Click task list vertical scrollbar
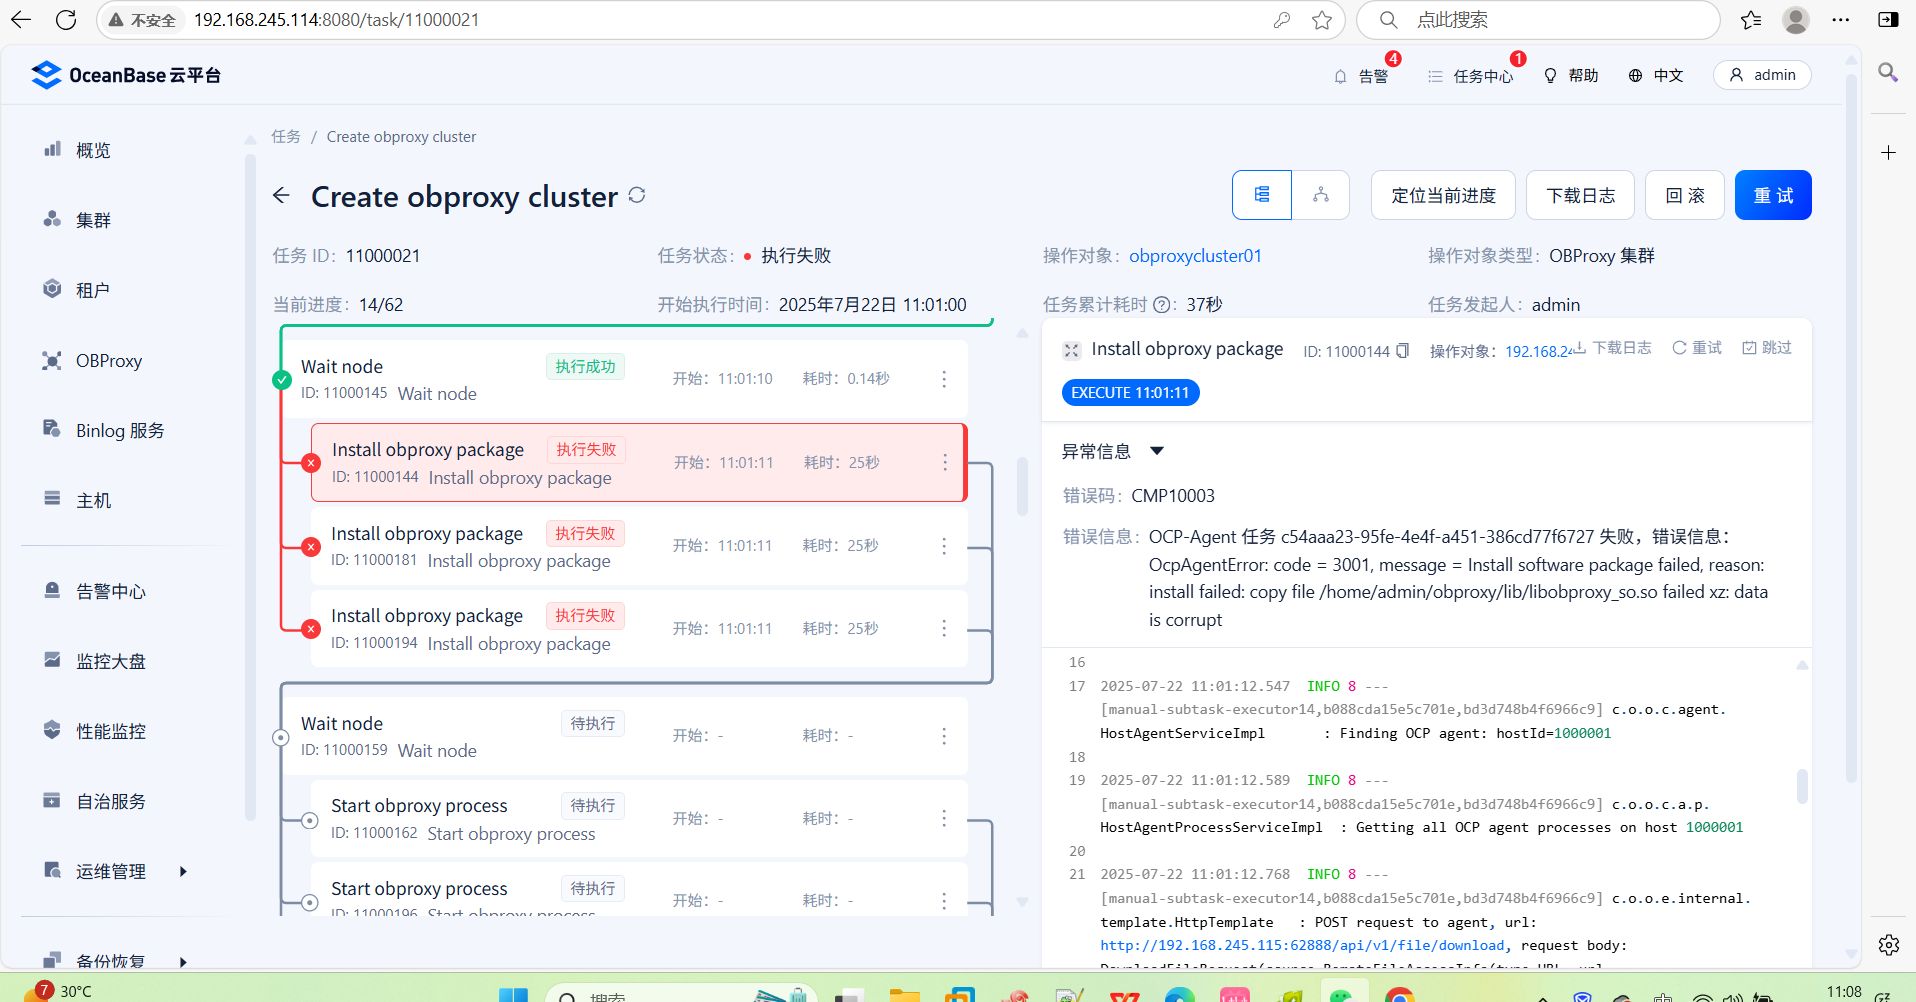This screenshot has height=1002, width=1916. (1022, 487)
